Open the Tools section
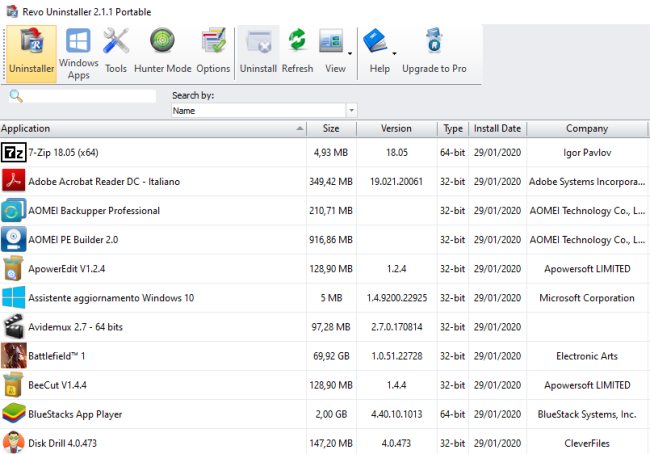Screen dimensions: 650x454 pyautogui.click(x=116, y=52)
